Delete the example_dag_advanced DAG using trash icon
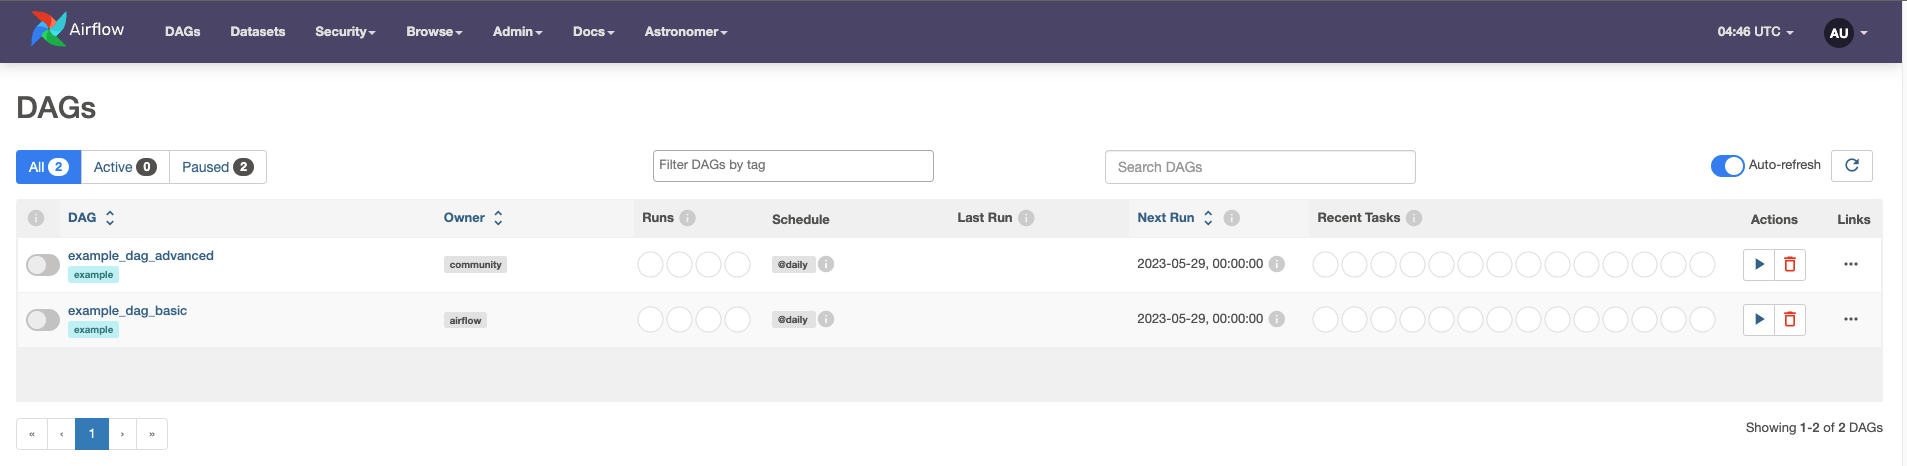This screenshot has width=1907, height=466. [1789, 264]
